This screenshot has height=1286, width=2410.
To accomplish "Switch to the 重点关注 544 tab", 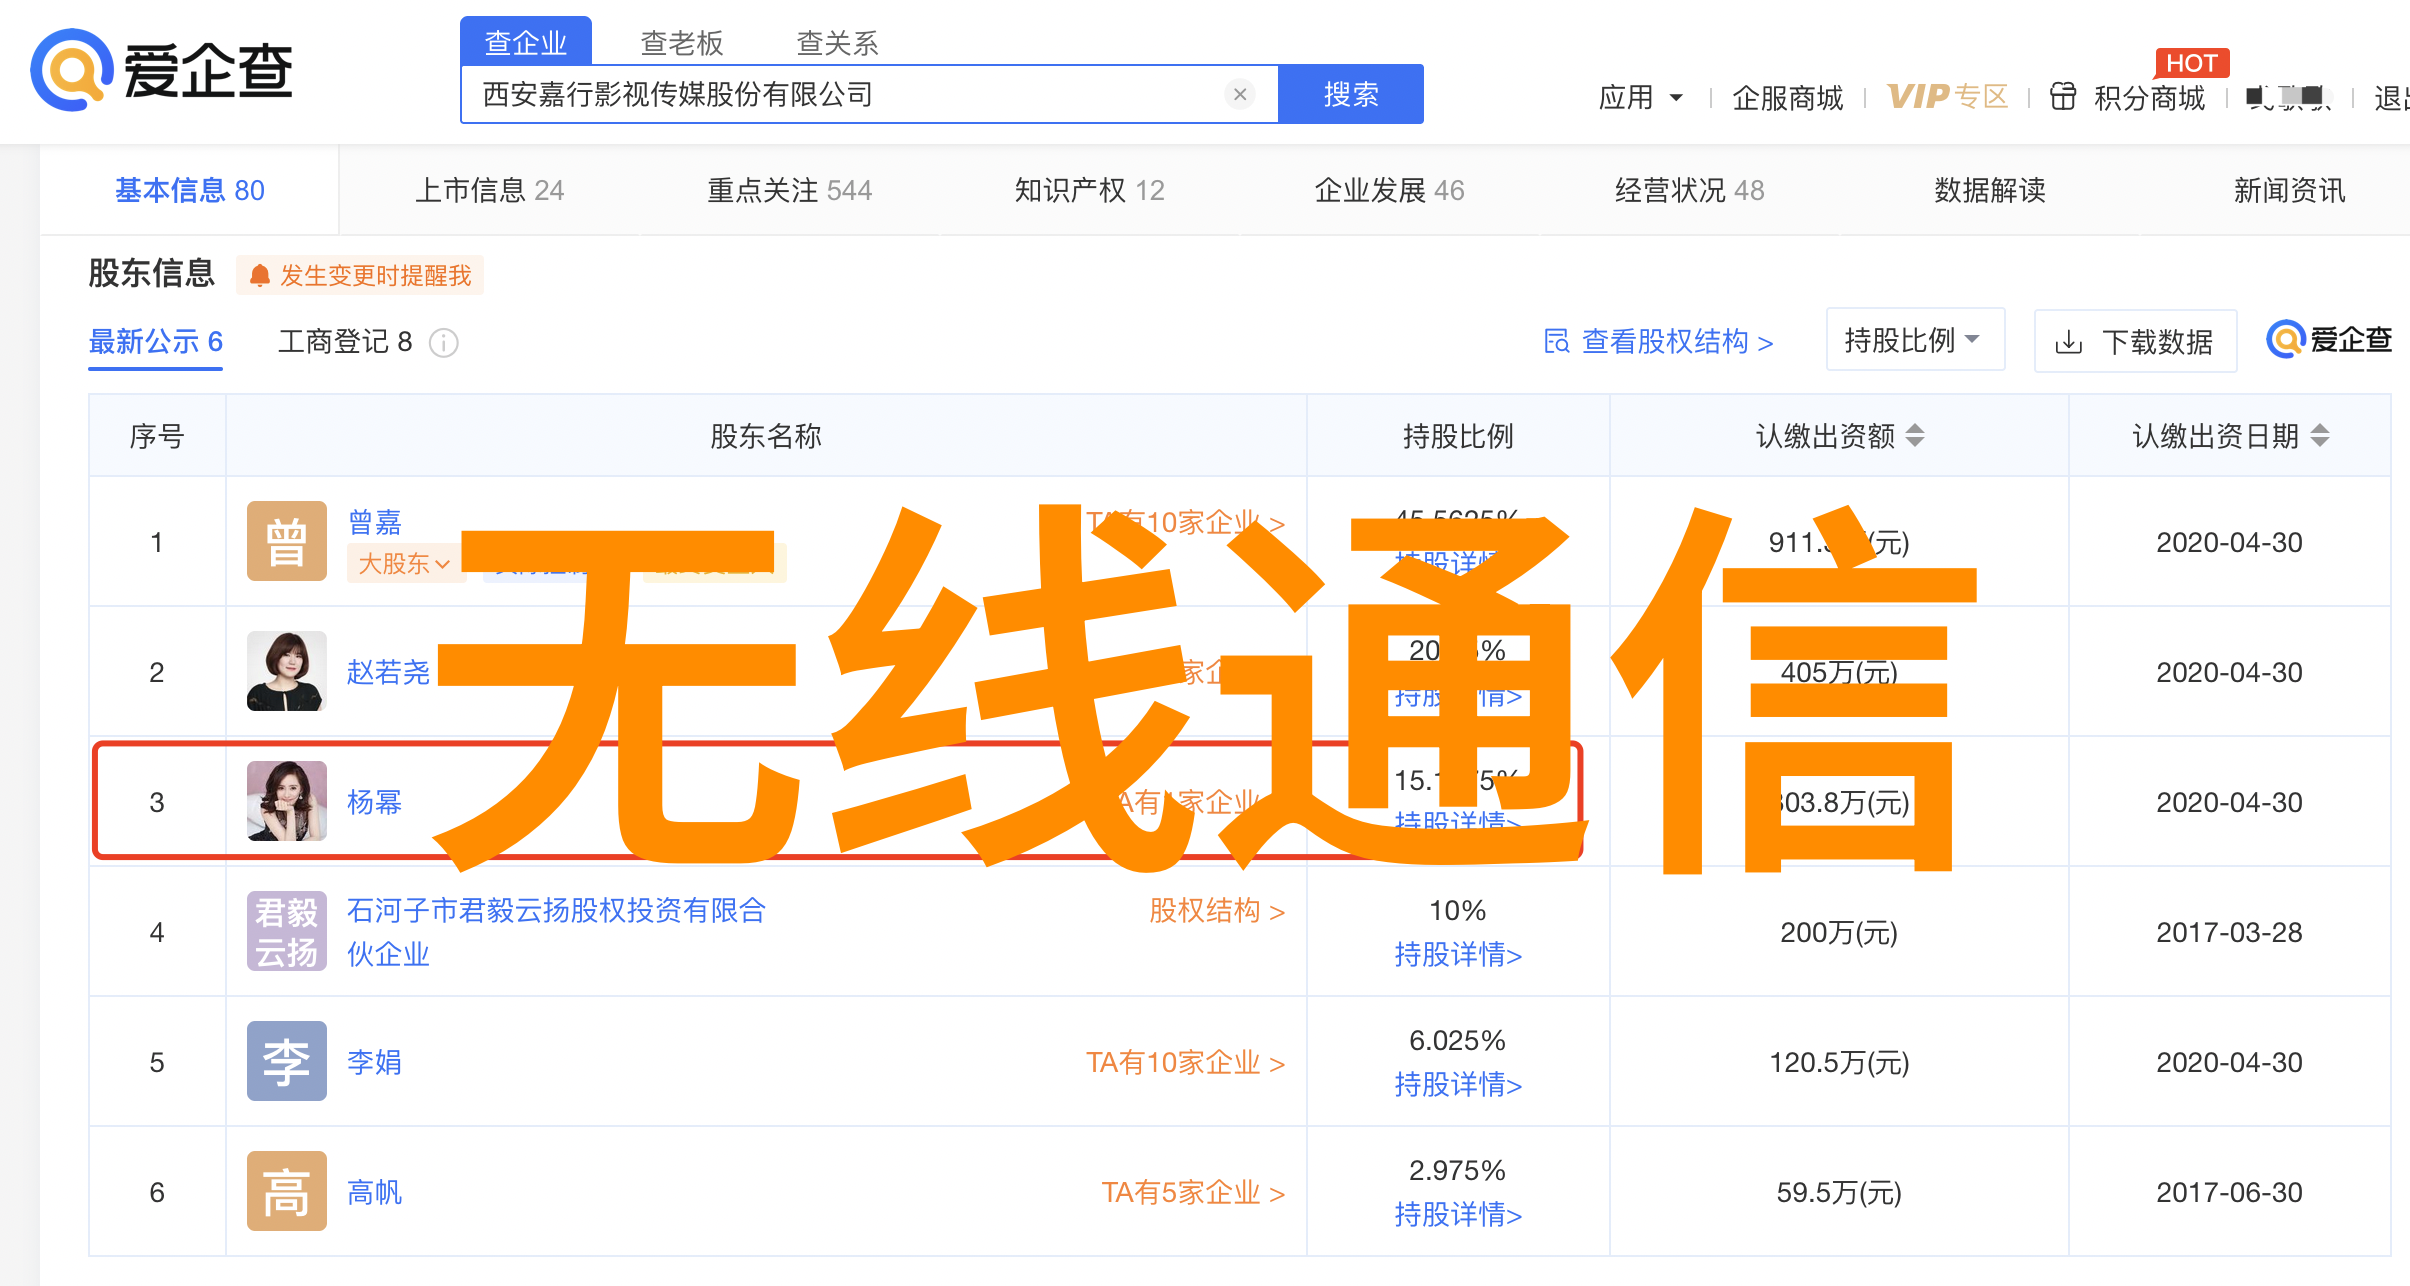I will [790, 190].
